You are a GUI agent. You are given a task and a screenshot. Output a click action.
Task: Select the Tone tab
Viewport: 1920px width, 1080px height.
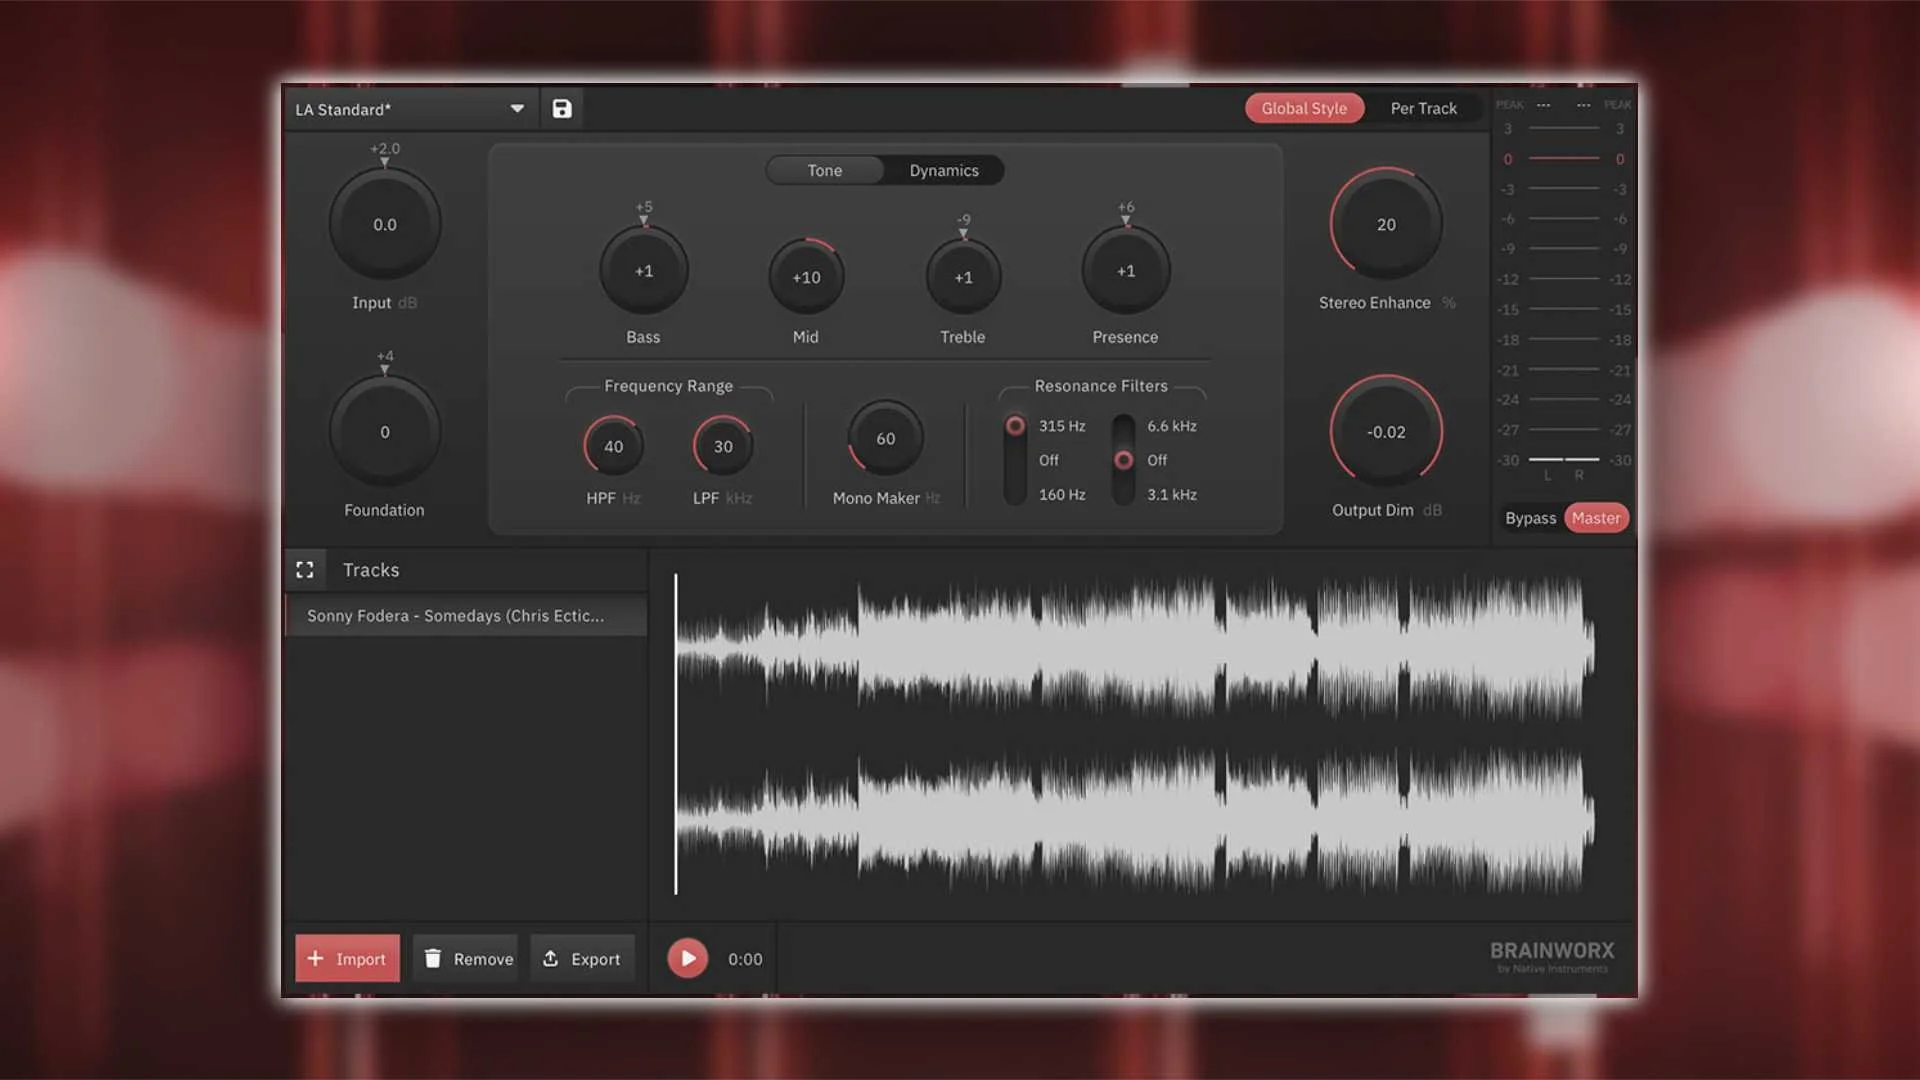tap(825, 171)
